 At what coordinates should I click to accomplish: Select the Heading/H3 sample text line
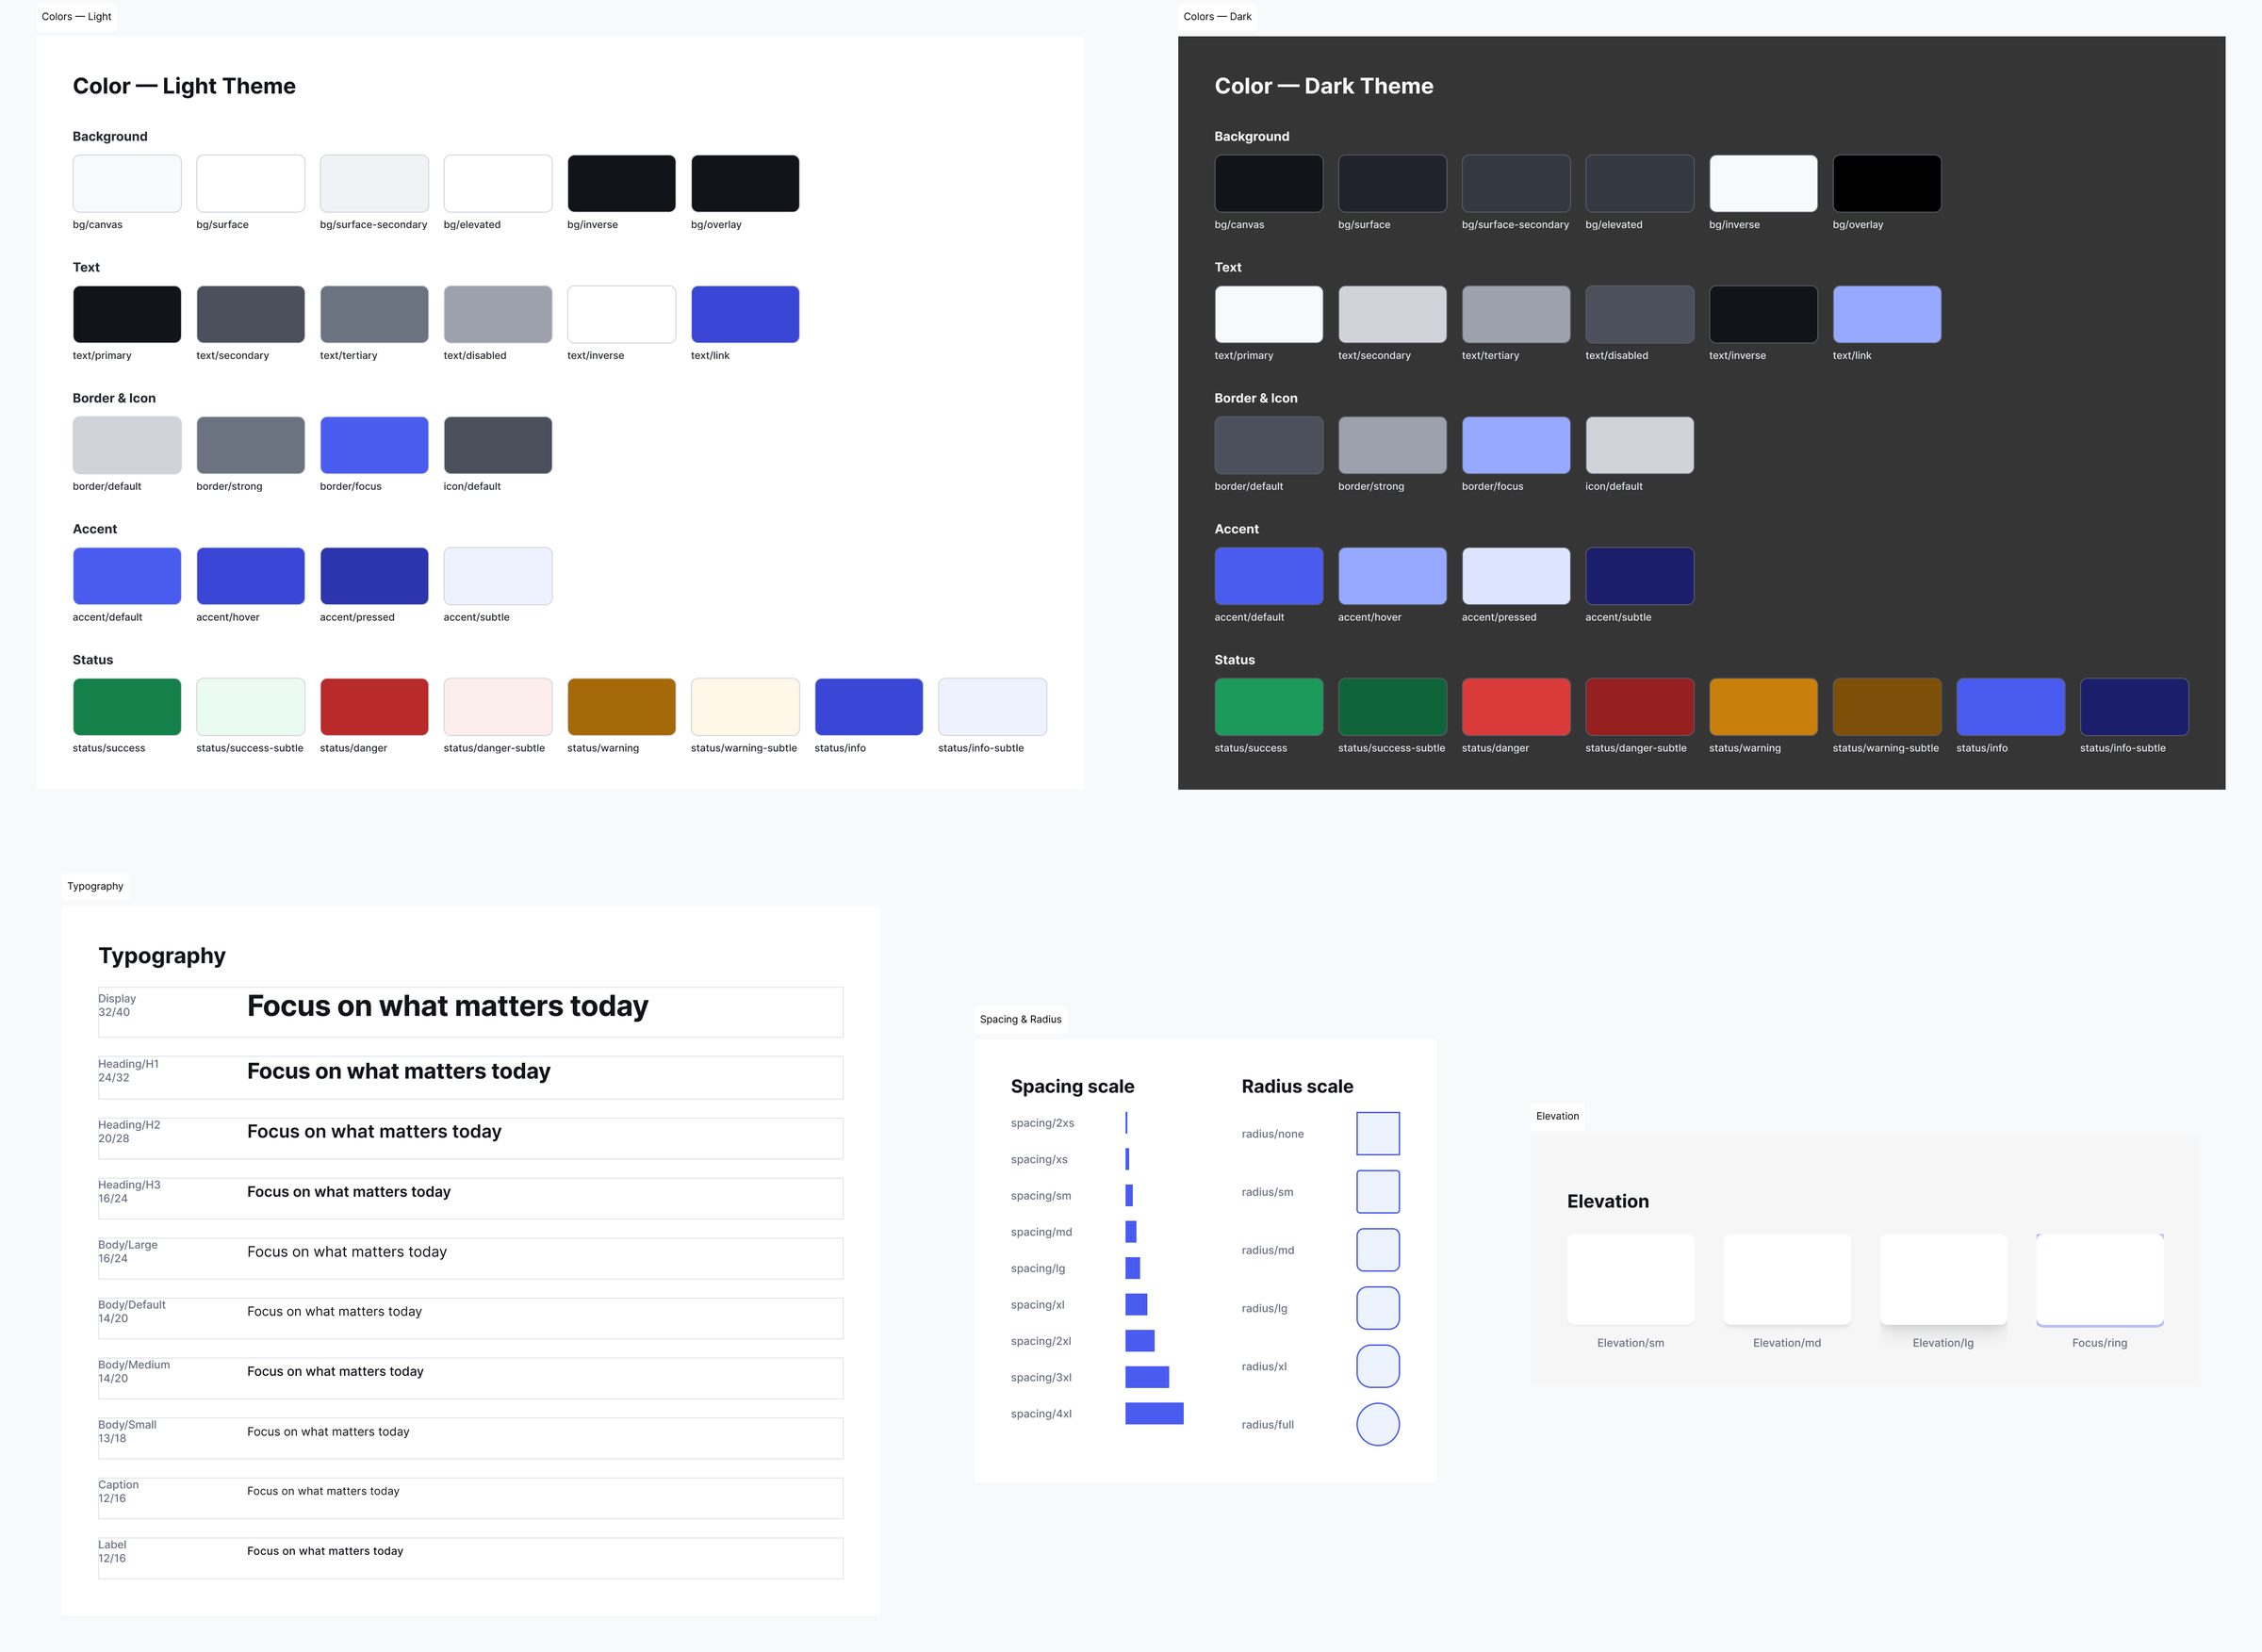pos(348,1192)
